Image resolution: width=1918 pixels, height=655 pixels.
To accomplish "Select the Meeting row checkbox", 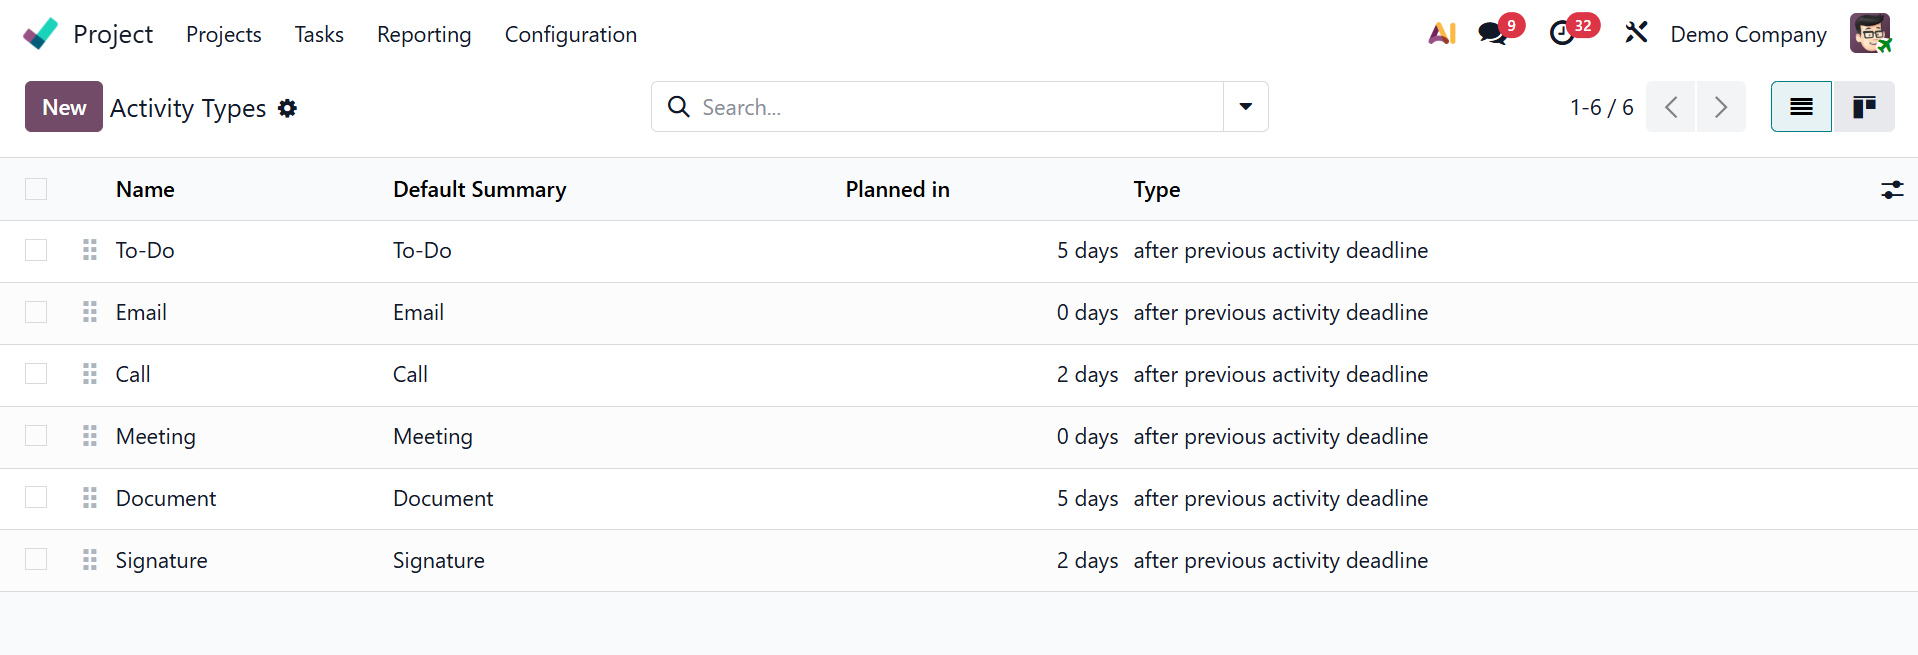I will (x=36, y=436).
